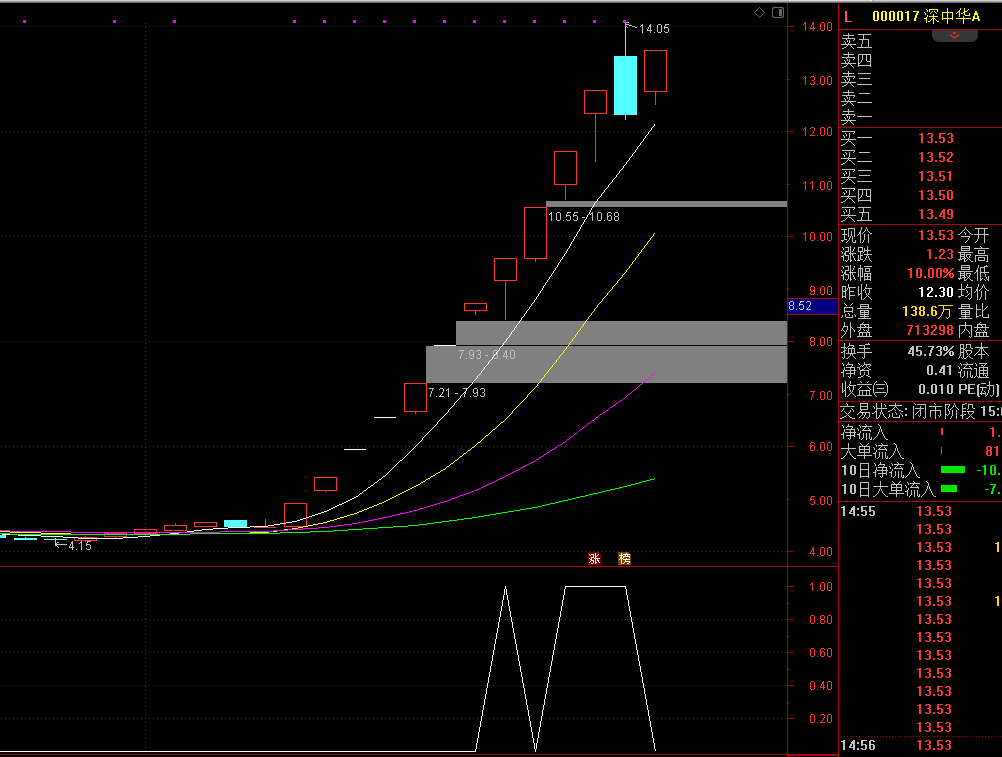Screen dimensions: 1002x757
Task: Select the cyan candlestick near 14.05
Action: coord(625,86)
